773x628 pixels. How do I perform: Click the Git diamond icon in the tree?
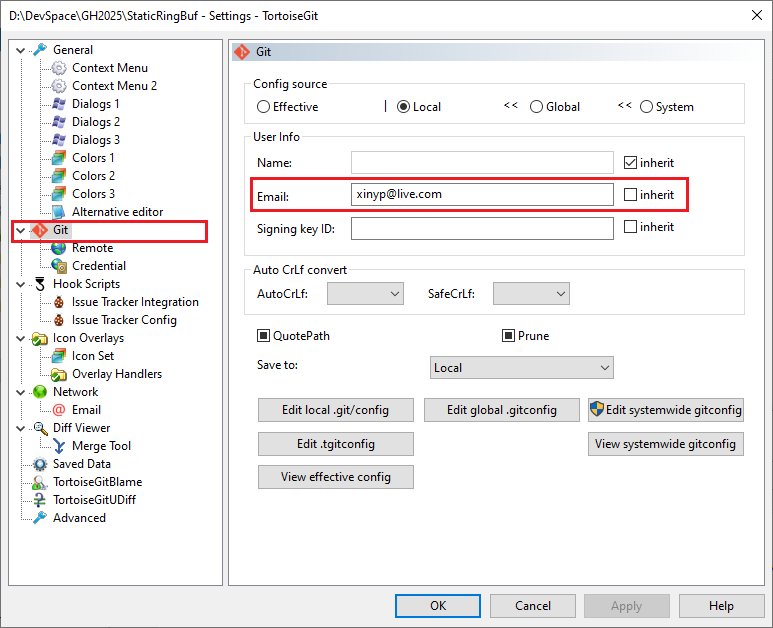pos(40,230)
